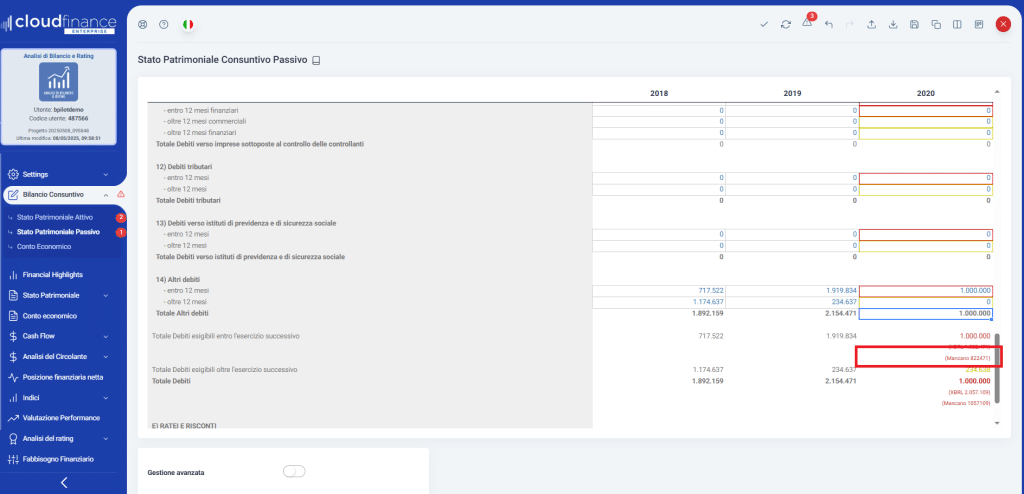The height and width of the screenshot is (494, 1024).
Task: Click the badge 1 on Stato Patrimoniale Passivo
Action: coord(121,232)
